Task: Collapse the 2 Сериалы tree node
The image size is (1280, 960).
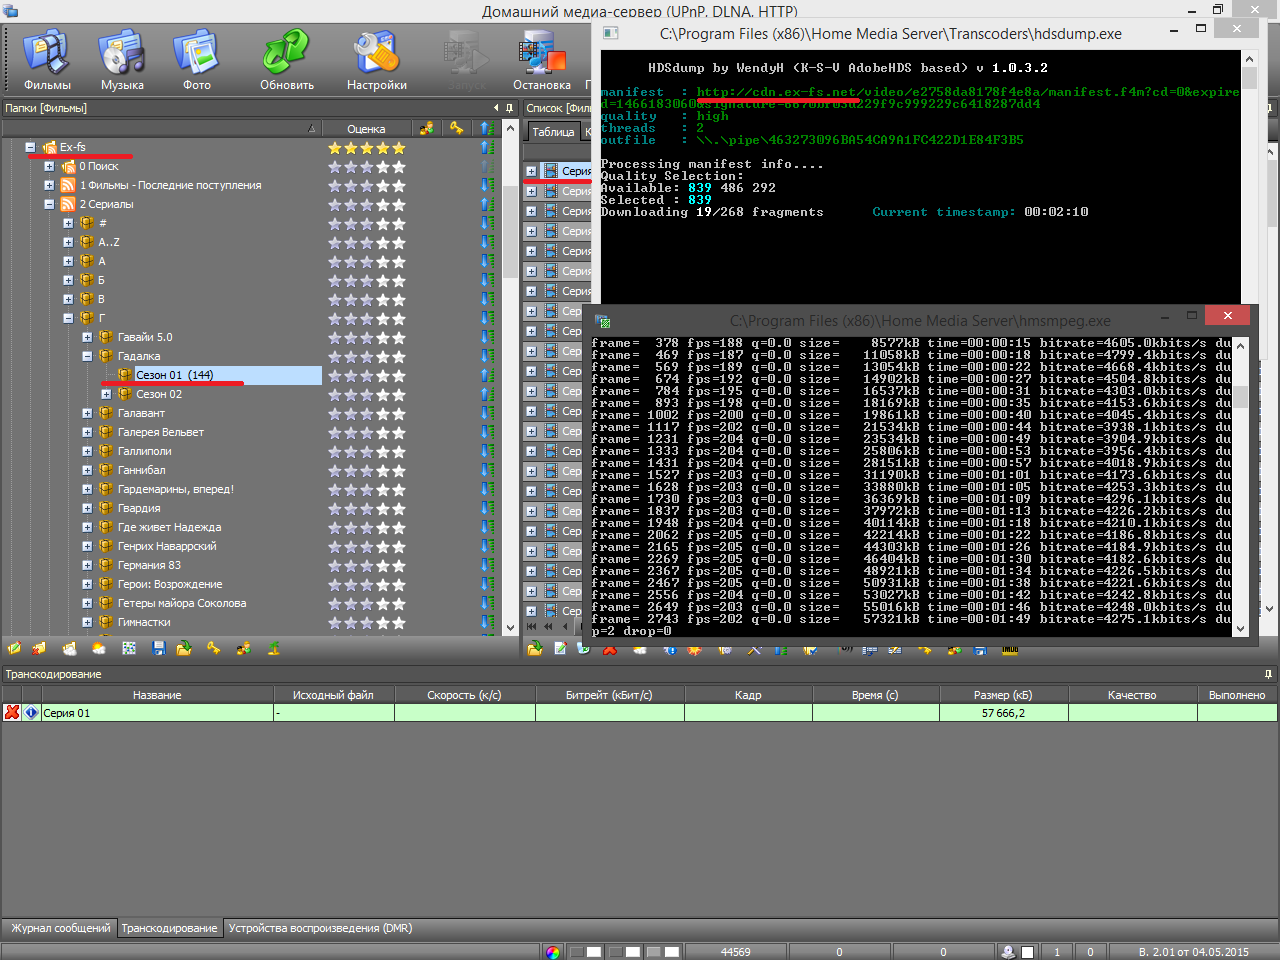Action: 49,205
